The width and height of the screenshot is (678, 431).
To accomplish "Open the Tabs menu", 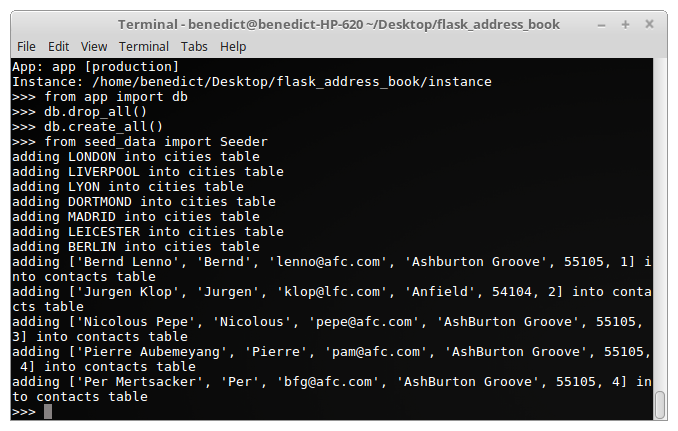I will pos(194,46).
